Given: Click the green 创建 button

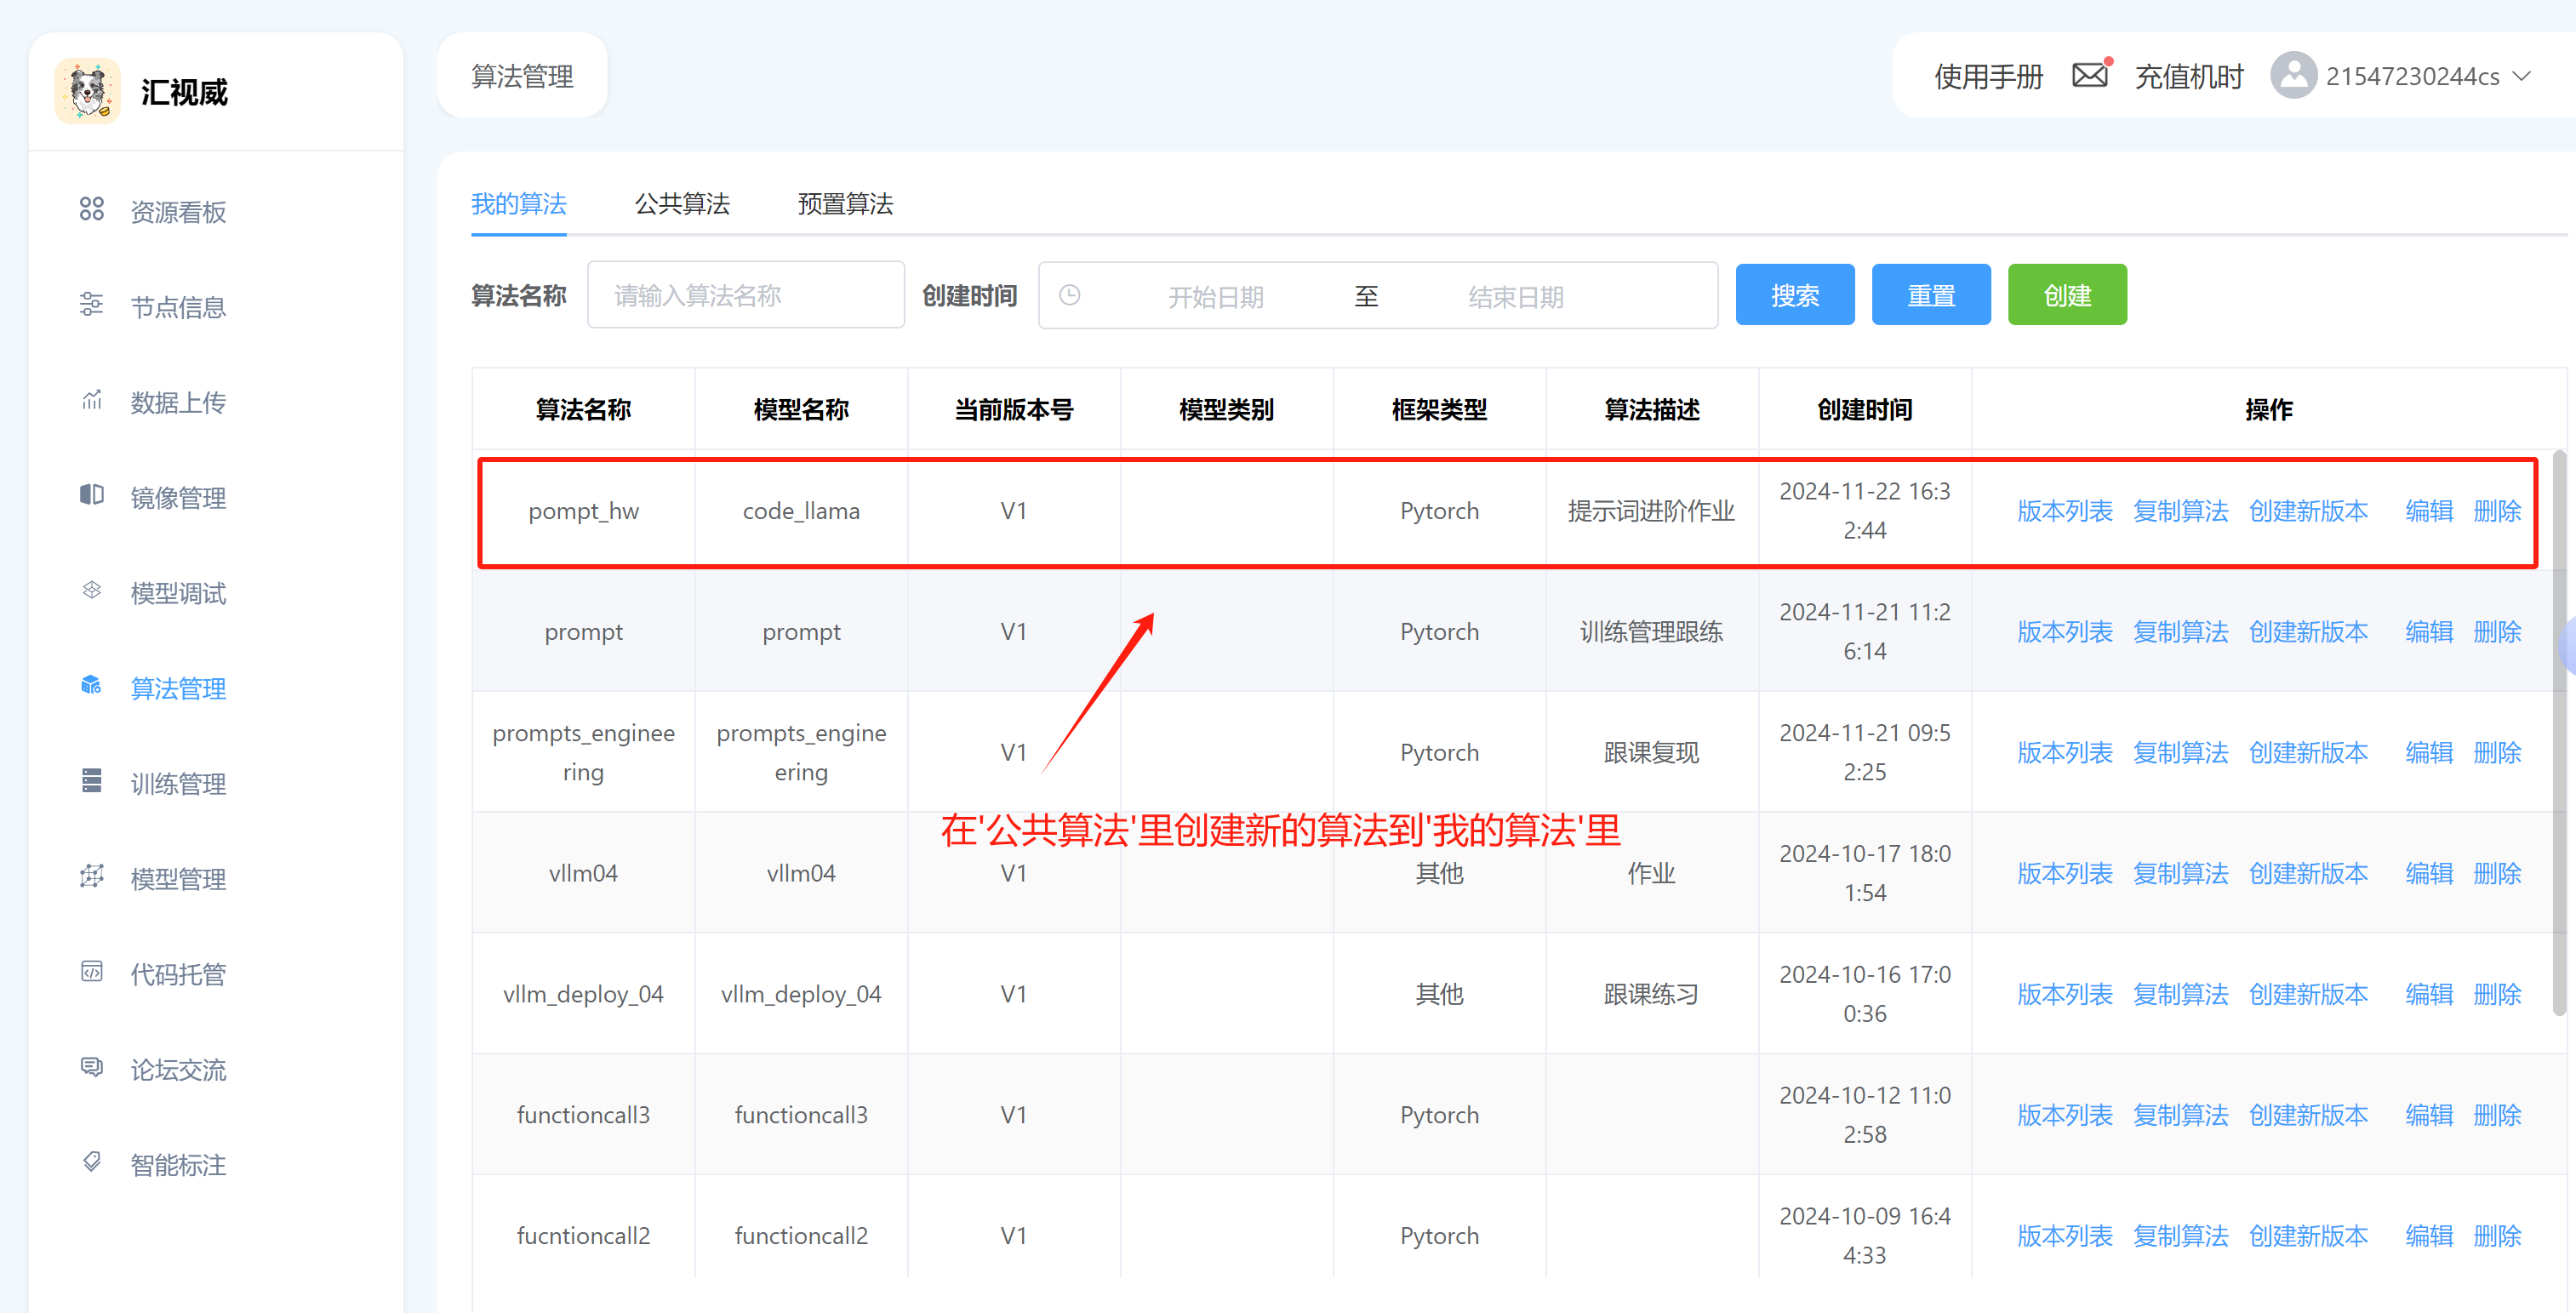Looking at the screenshot, I should point(2066,295).
